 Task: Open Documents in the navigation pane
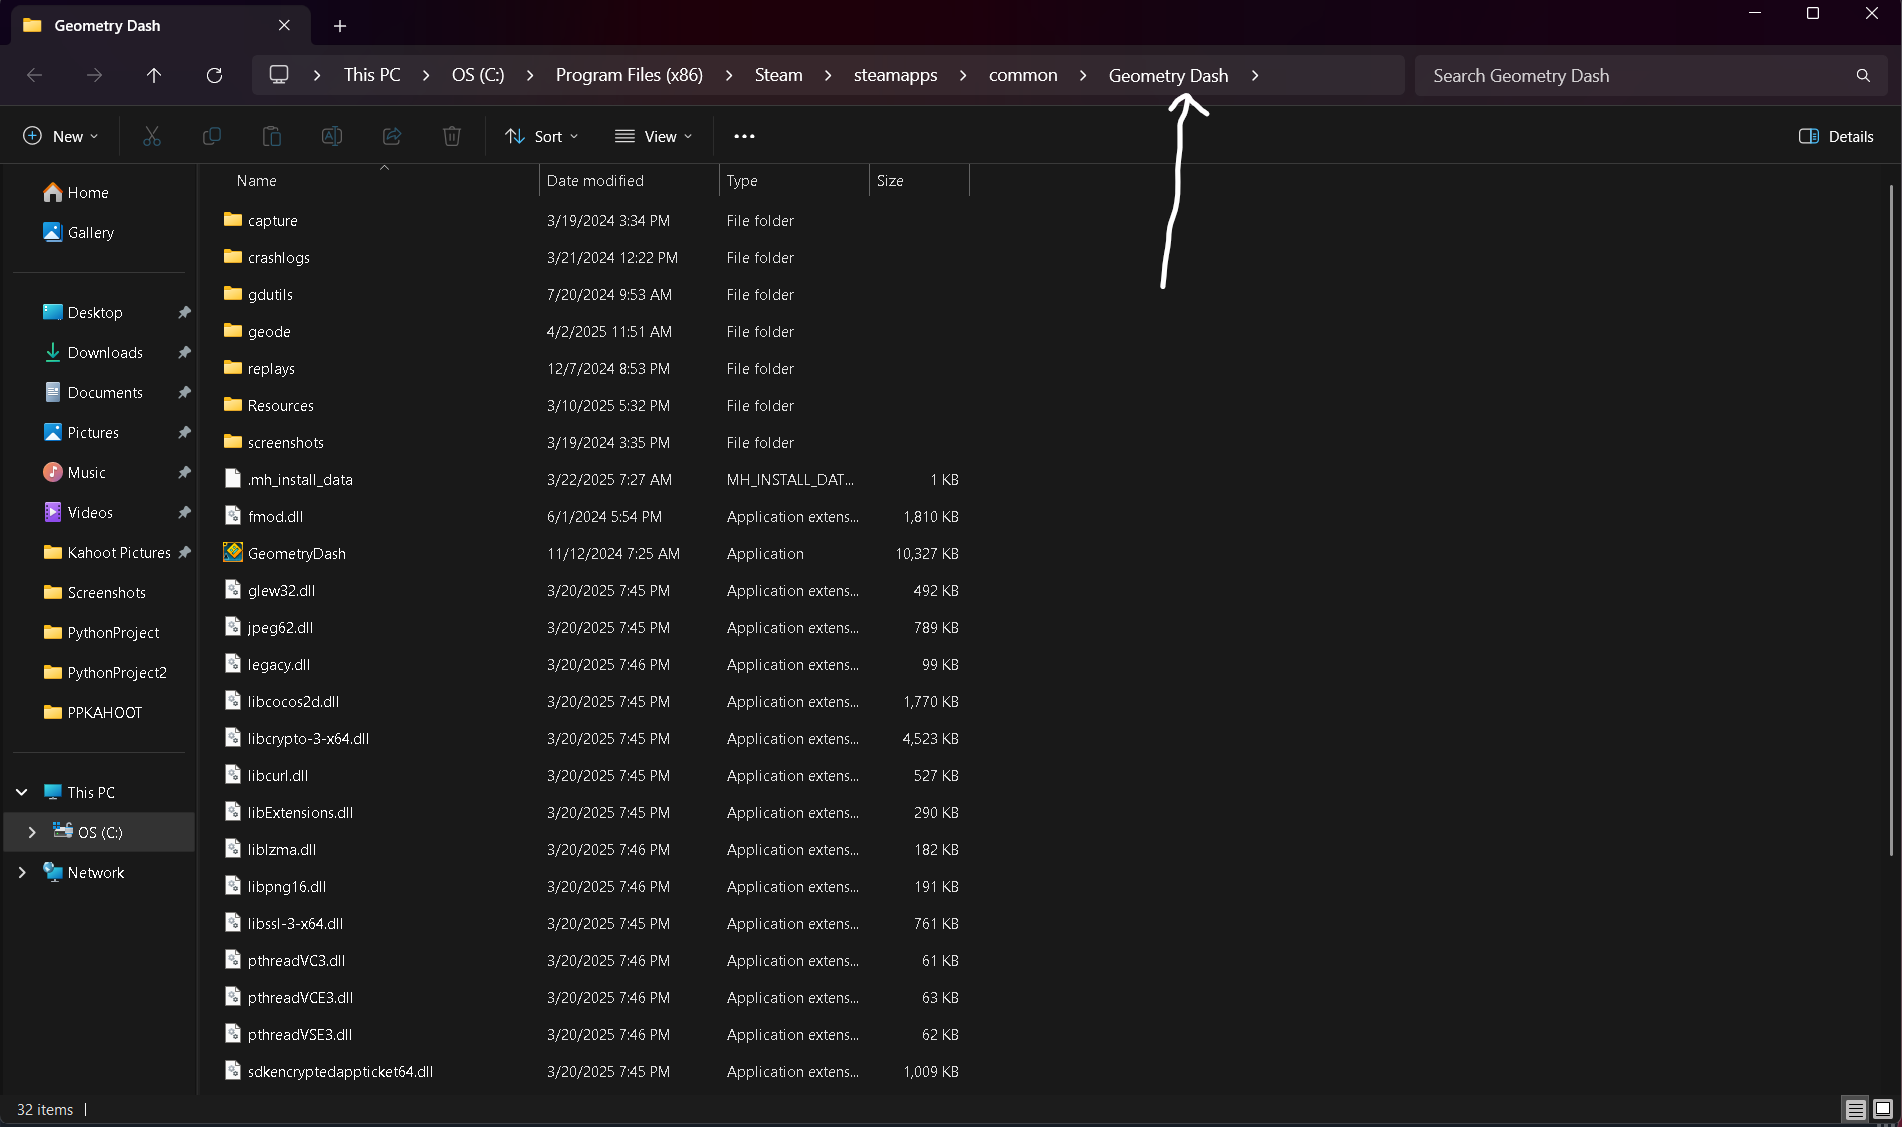(105, 393)
